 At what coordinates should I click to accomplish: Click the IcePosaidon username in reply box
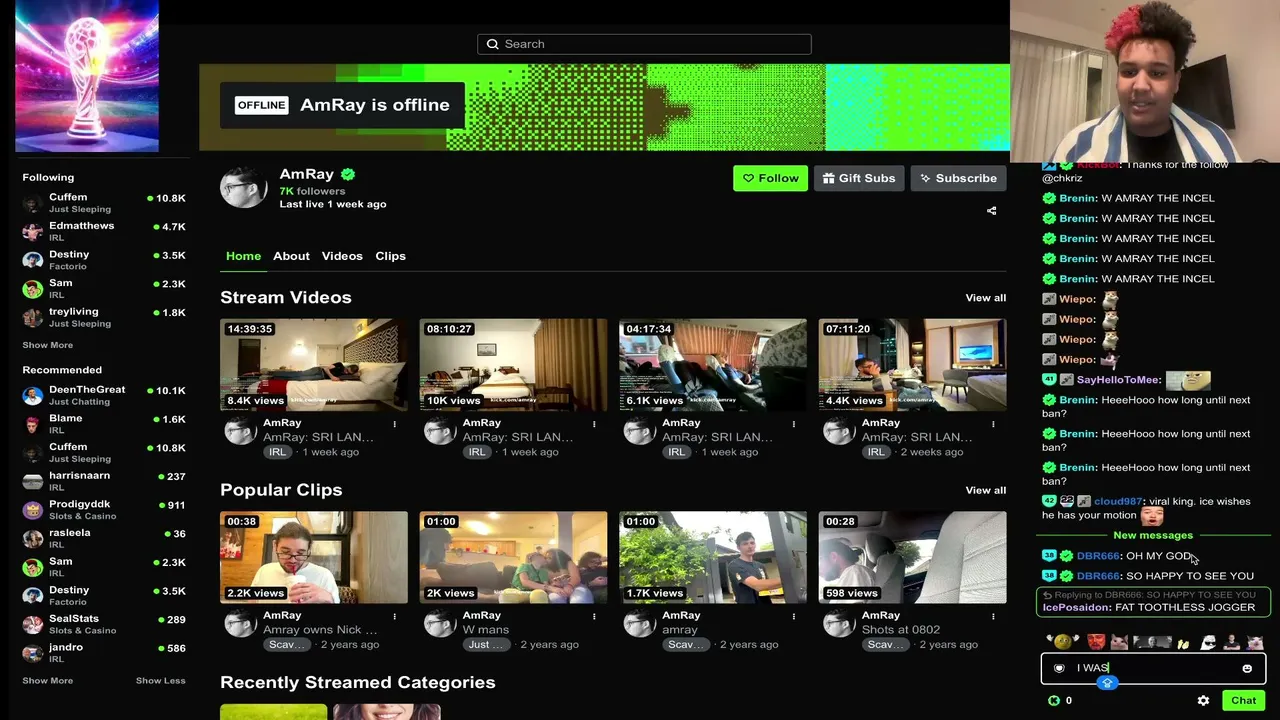point(1077,607)
